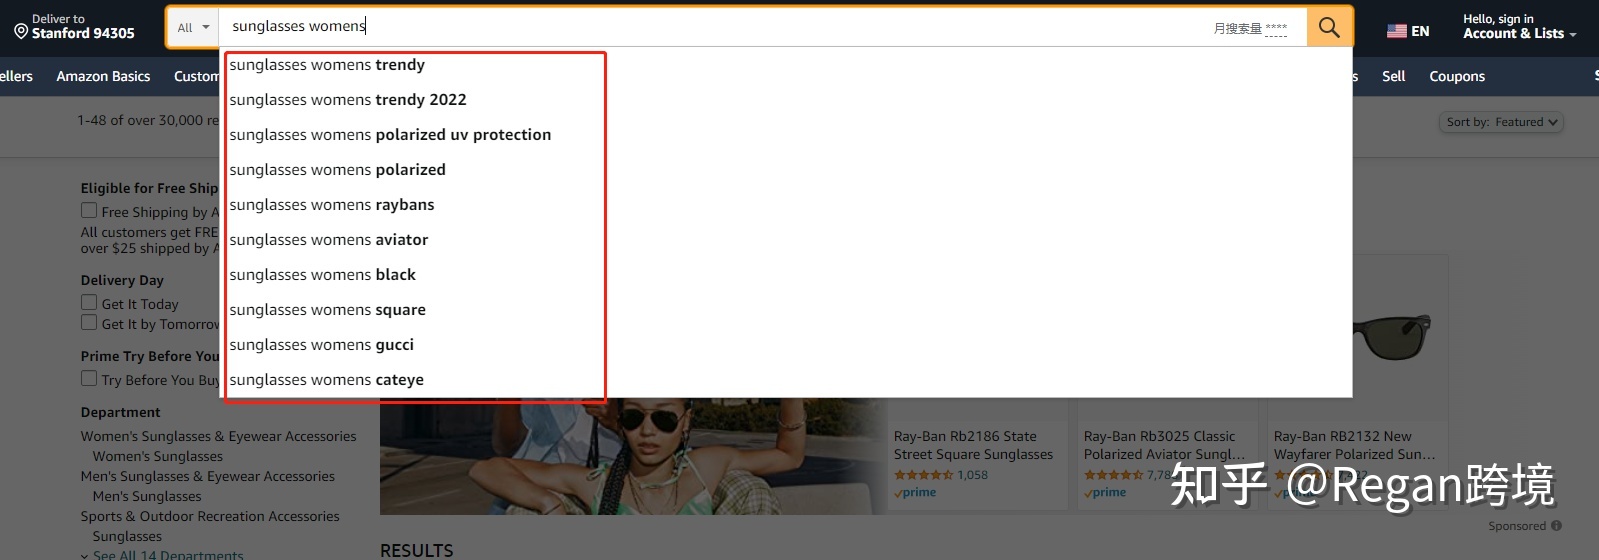Enable the Get It Today checkbox
Screen dimensions: 1599x560
89,303
